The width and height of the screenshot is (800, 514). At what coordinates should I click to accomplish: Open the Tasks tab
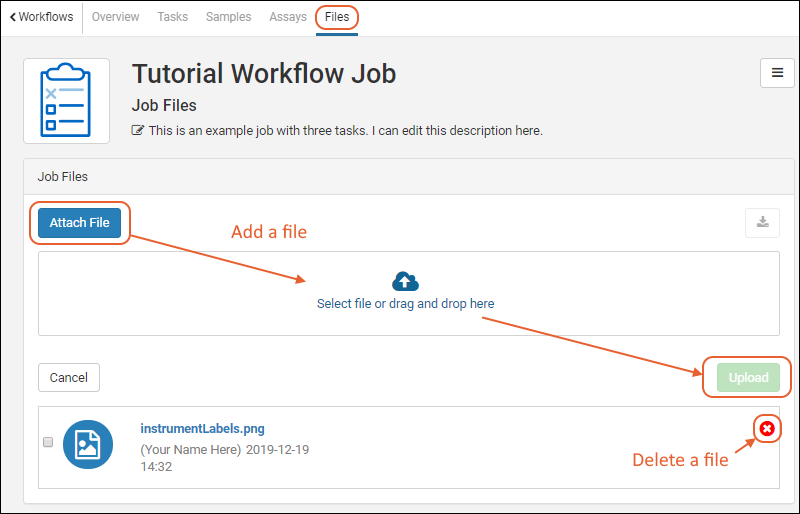pos(173,17)
